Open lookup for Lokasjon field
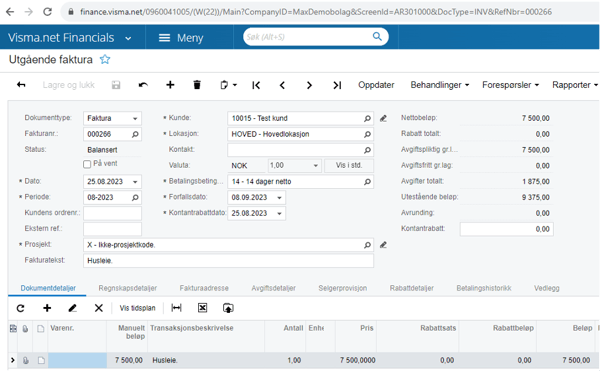The width and height of the screenshot is (600, 371). pos(367,134)
